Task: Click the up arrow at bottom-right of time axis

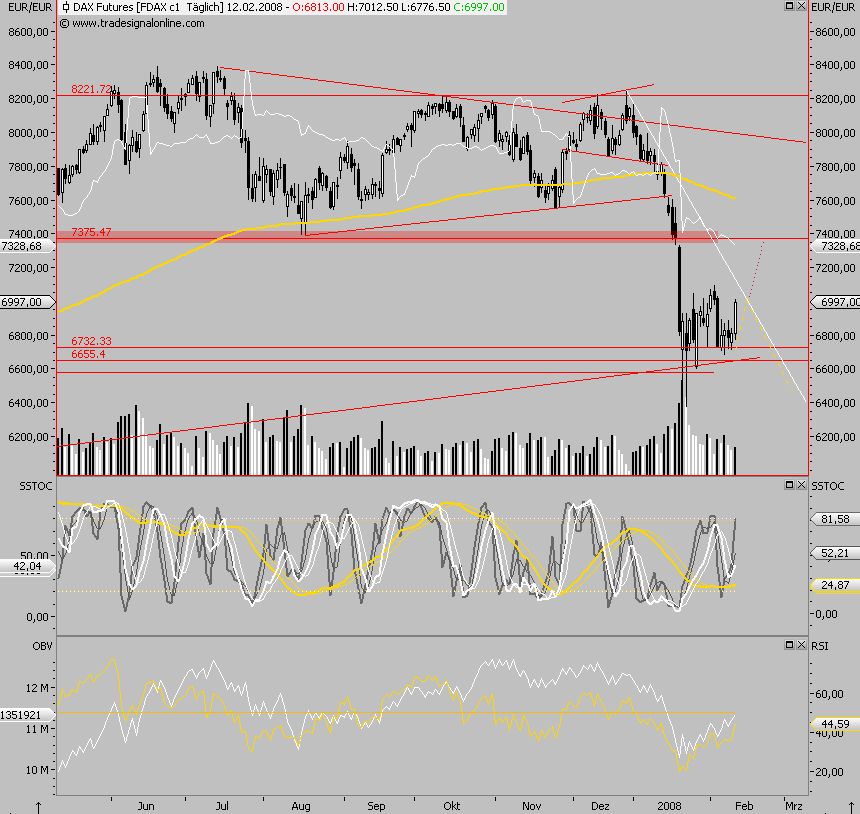Action: coord(852,807)
